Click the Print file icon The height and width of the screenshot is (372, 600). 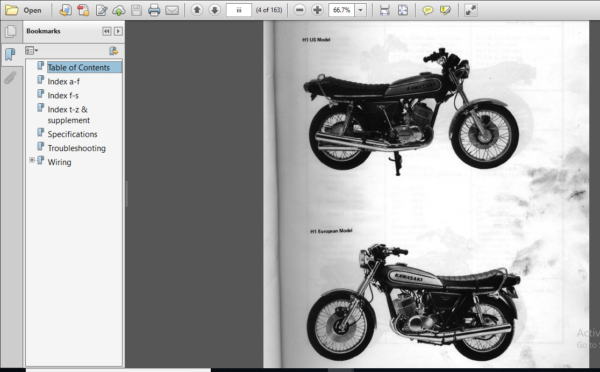coord(154,10)
